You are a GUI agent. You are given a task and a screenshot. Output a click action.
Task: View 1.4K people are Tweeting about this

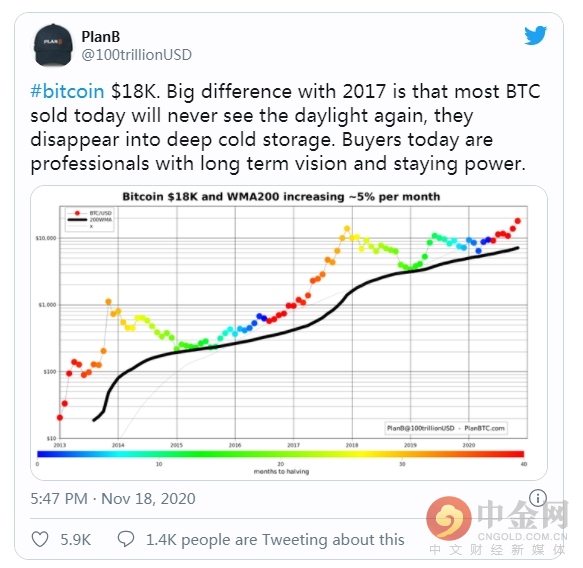[275, 540]
